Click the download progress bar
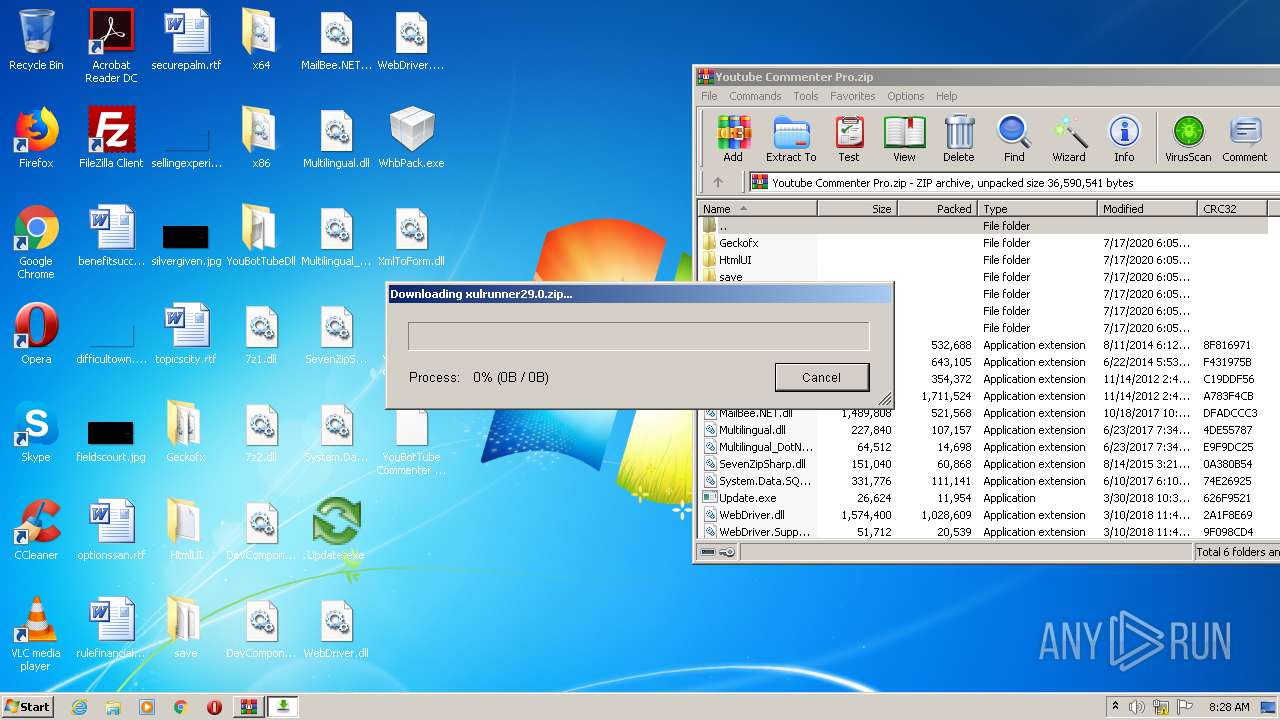Screen dimensions: 1280x720 point(638,336)
